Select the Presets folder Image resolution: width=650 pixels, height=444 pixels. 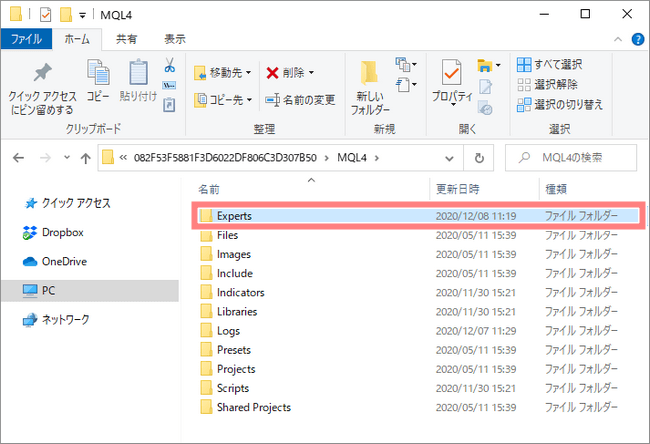[x=418, y=350]
